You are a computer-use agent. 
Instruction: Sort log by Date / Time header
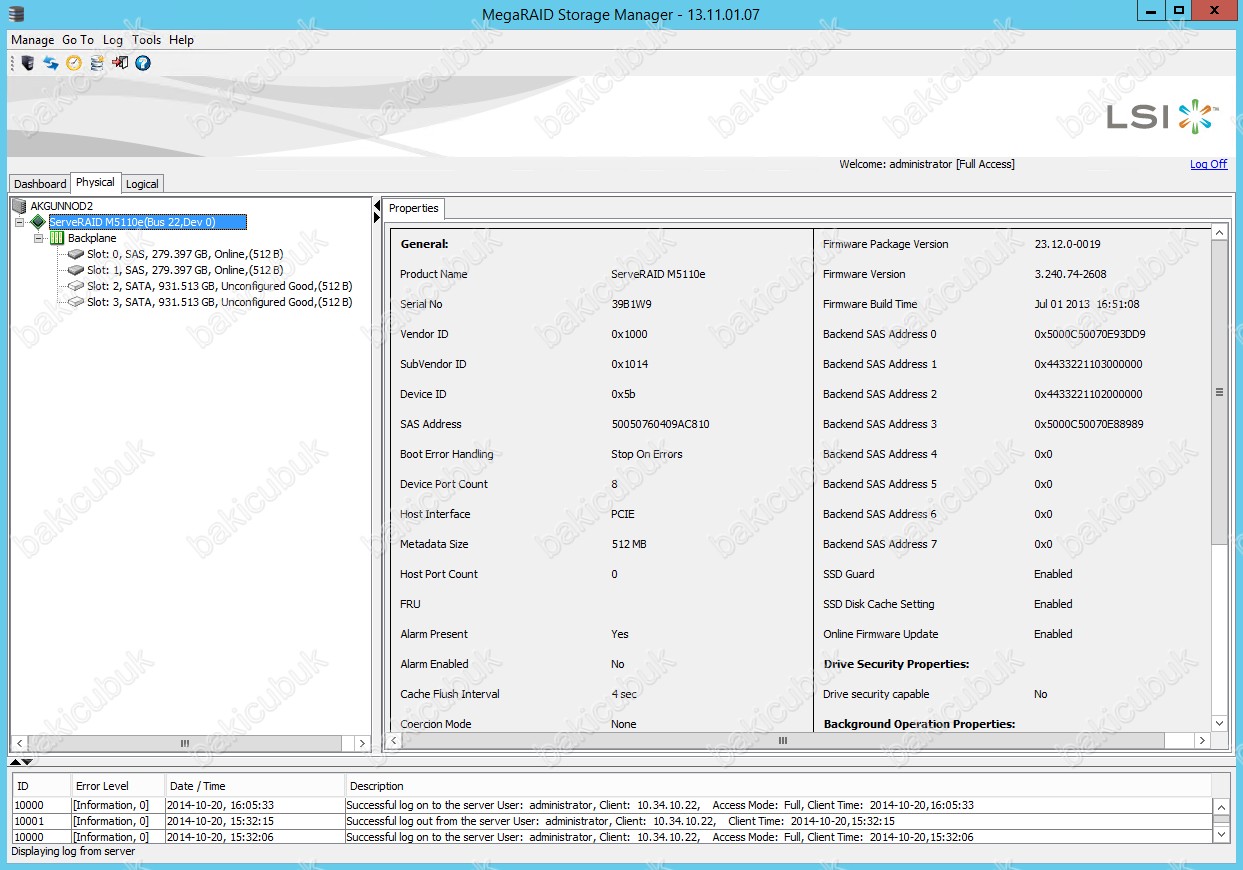tap(255, 786)
